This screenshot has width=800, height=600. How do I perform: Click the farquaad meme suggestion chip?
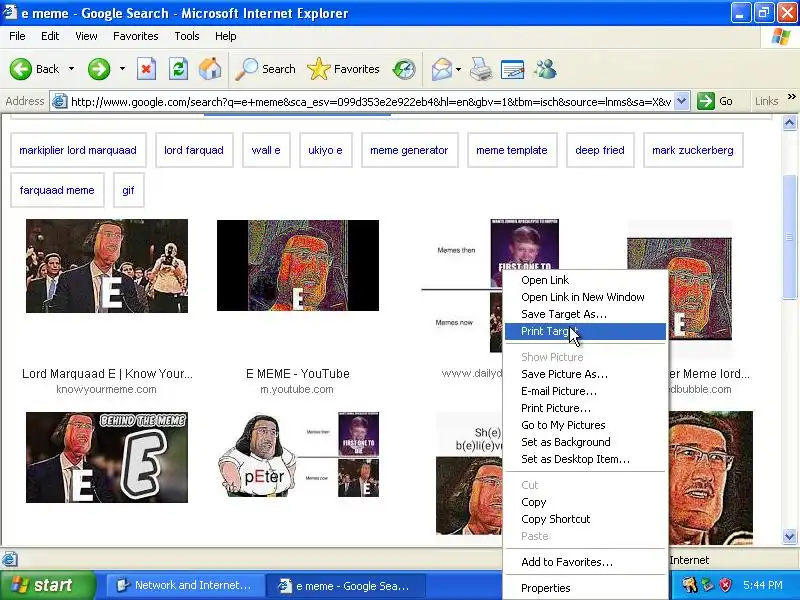click(x=57, y=190)
